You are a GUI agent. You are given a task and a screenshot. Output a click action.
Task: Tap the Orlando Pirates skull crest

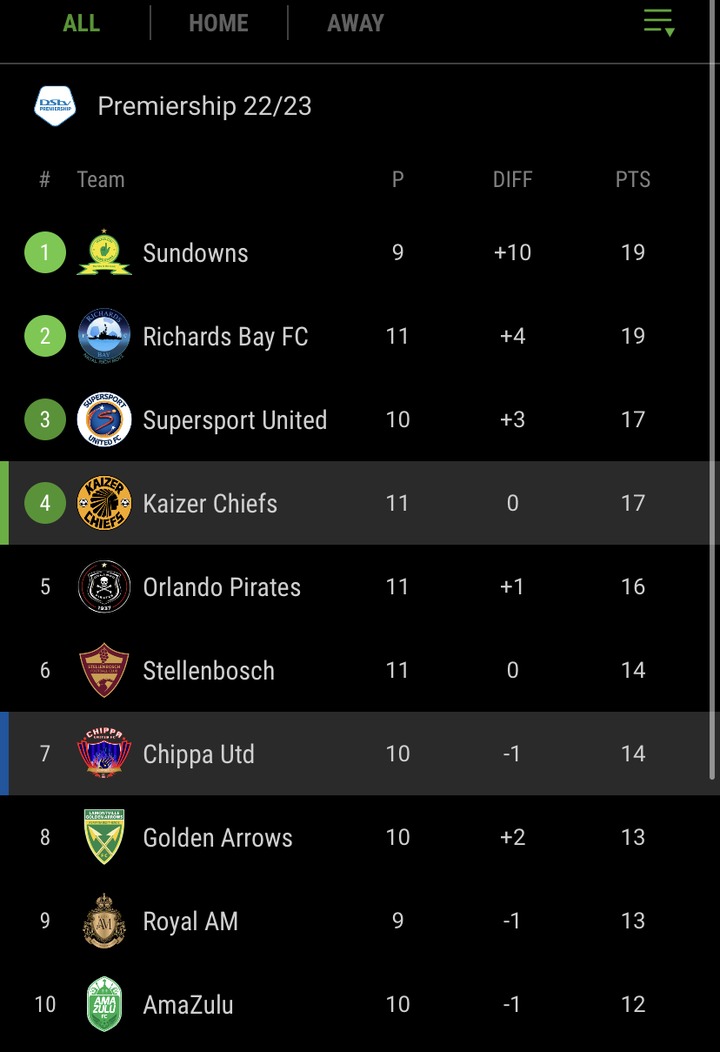pyautogui.click(x=104, y=586)
